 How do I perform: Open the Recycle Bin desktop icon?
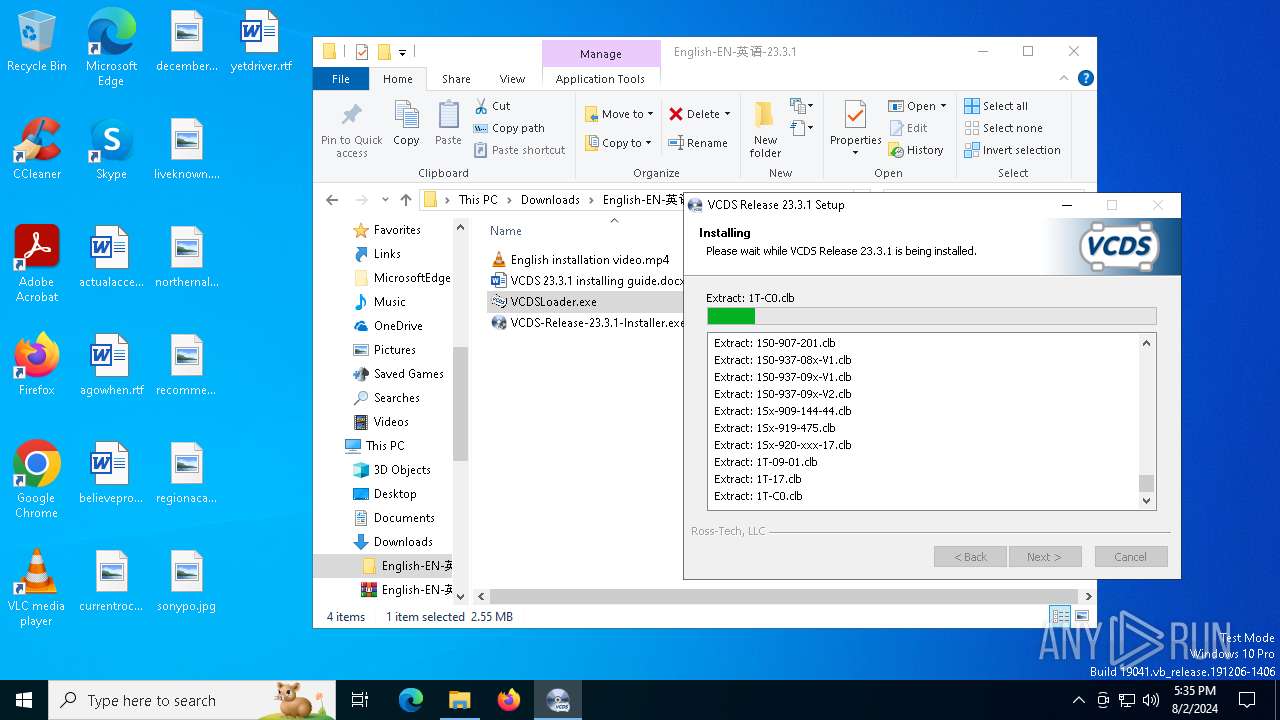tap(37, 42)
